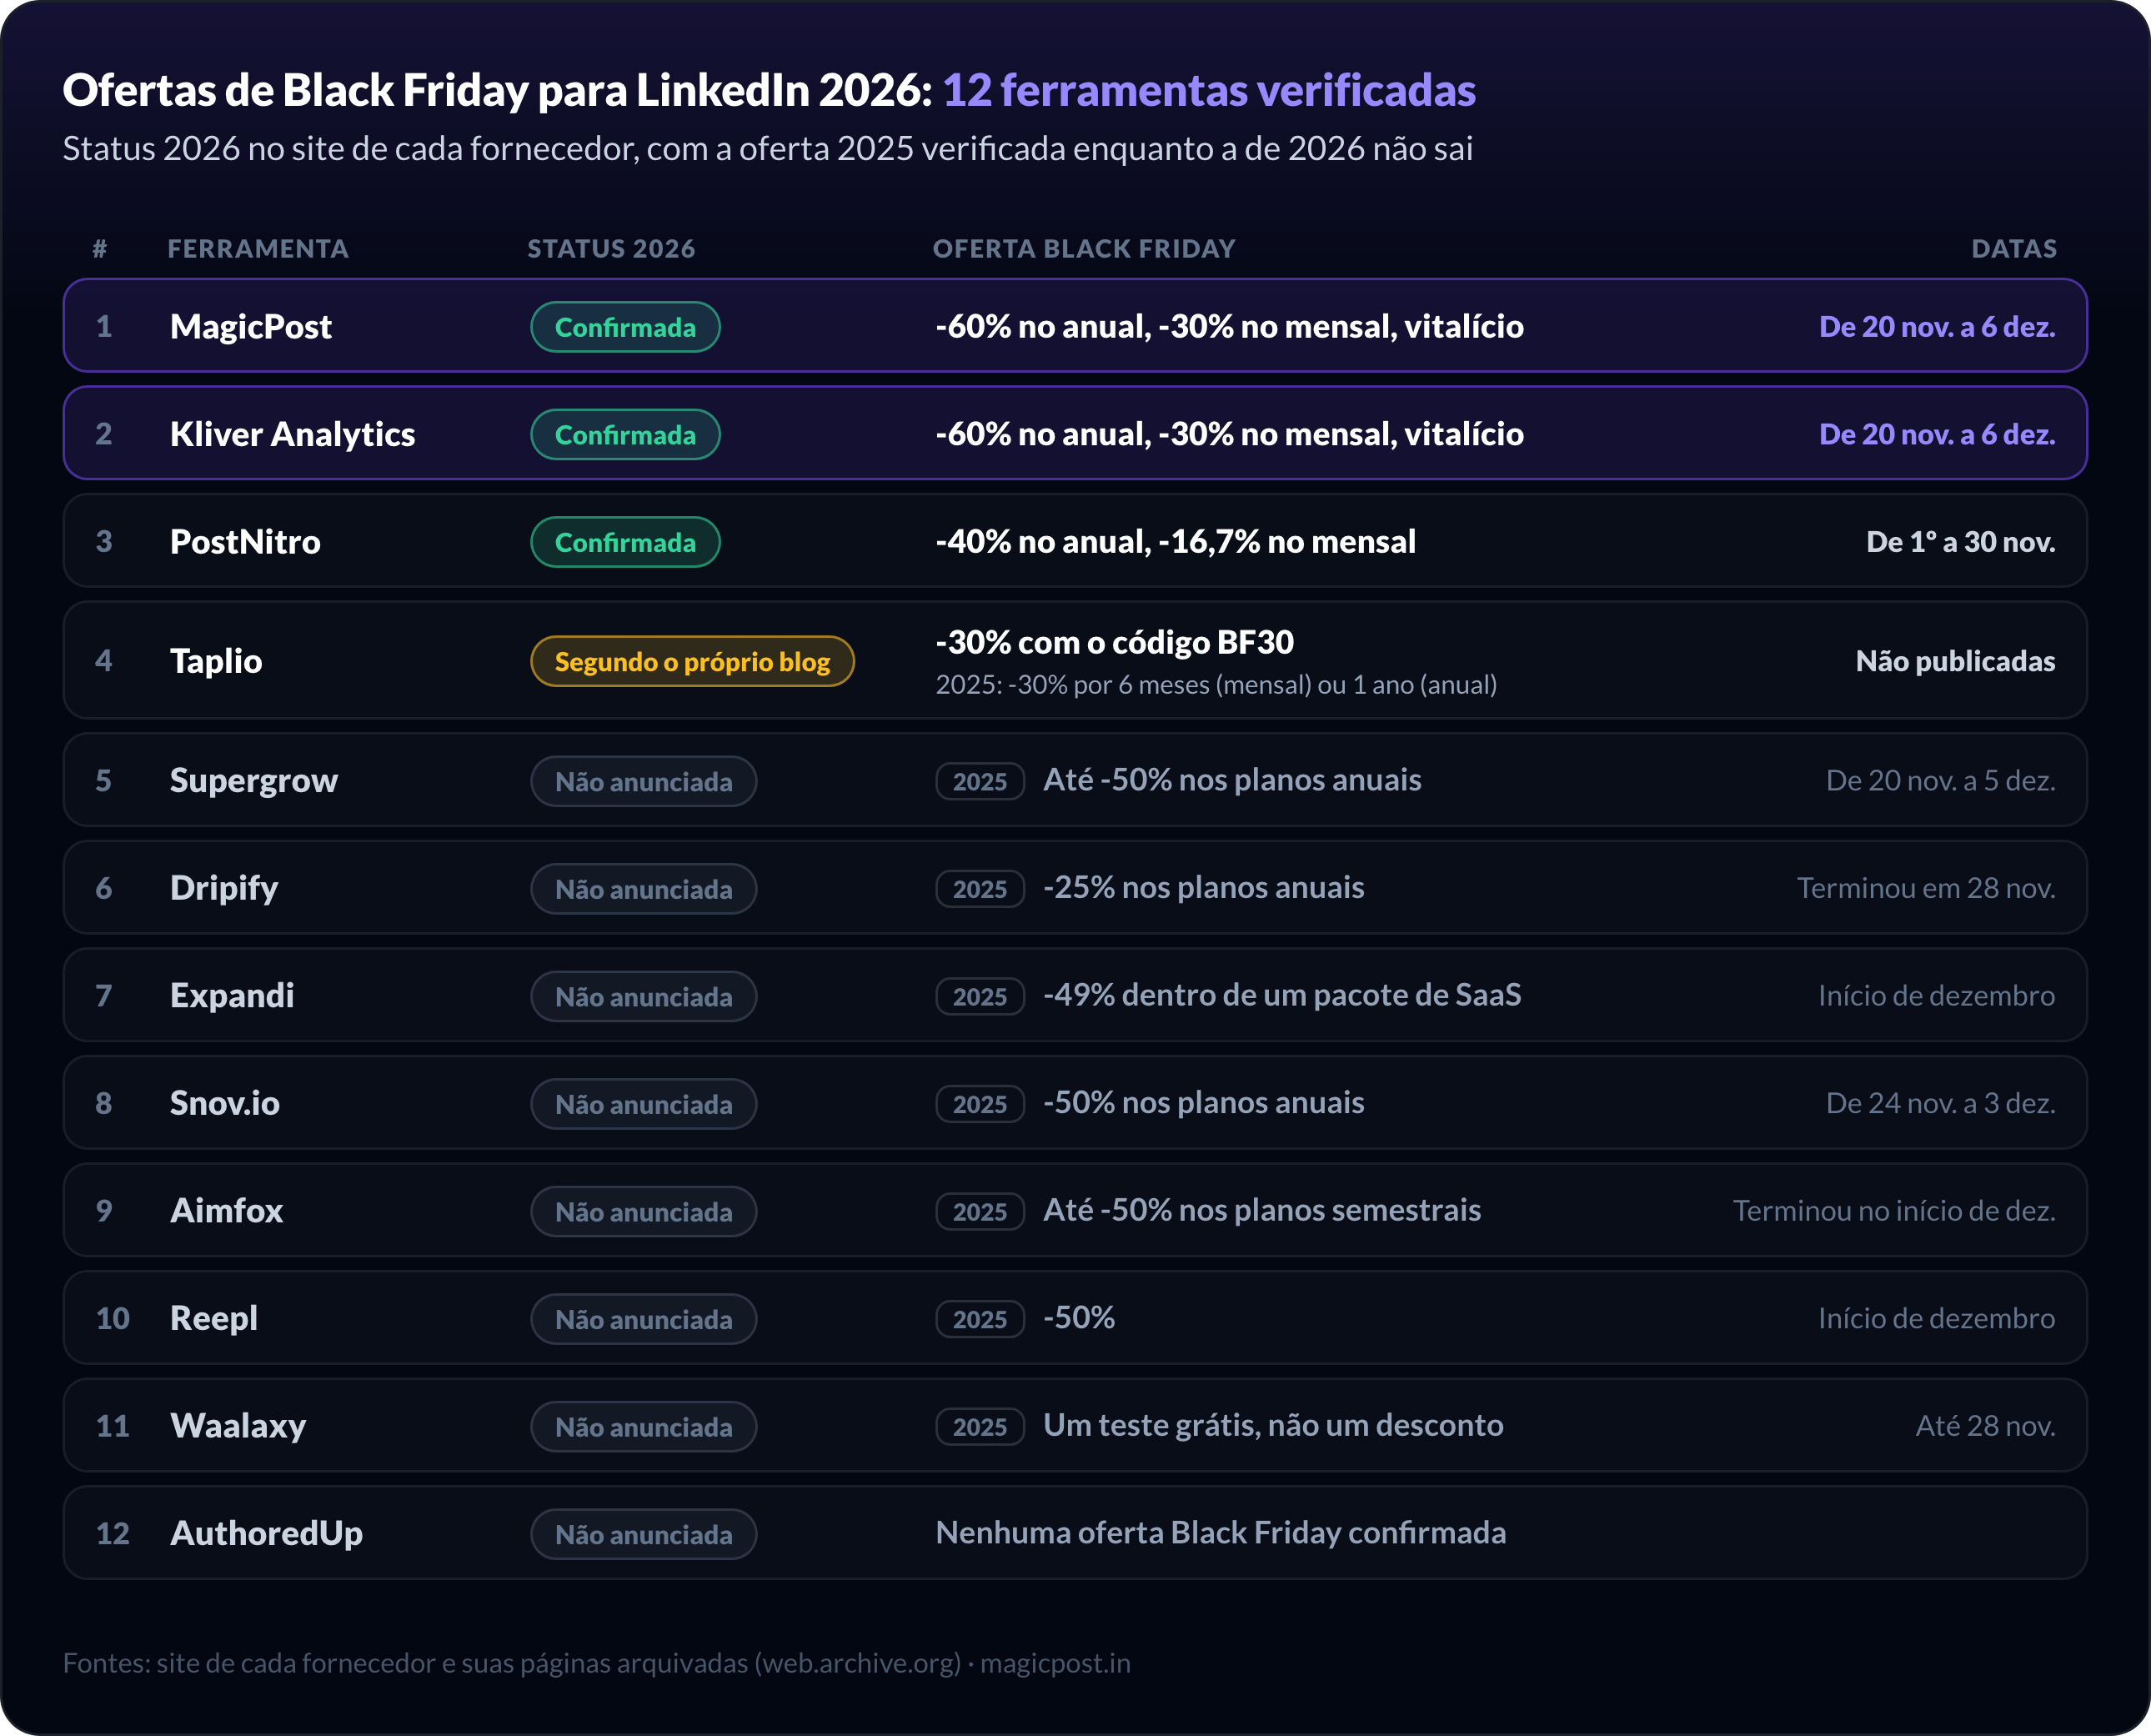2151x1736 pixels.
Task: Click the 'Segundo o próprio blog' badge
Action: coord(692,661)
